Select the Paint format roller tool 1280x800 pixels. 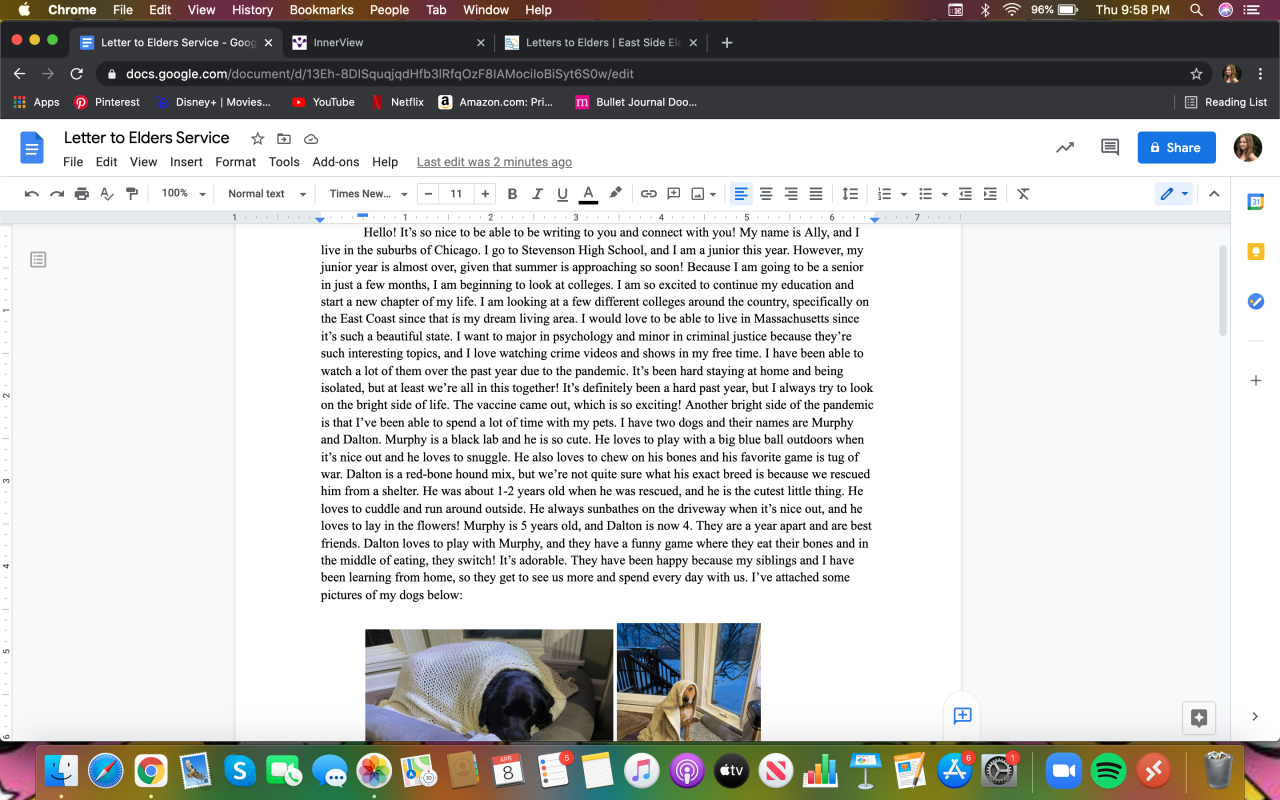tap(131, 194)
